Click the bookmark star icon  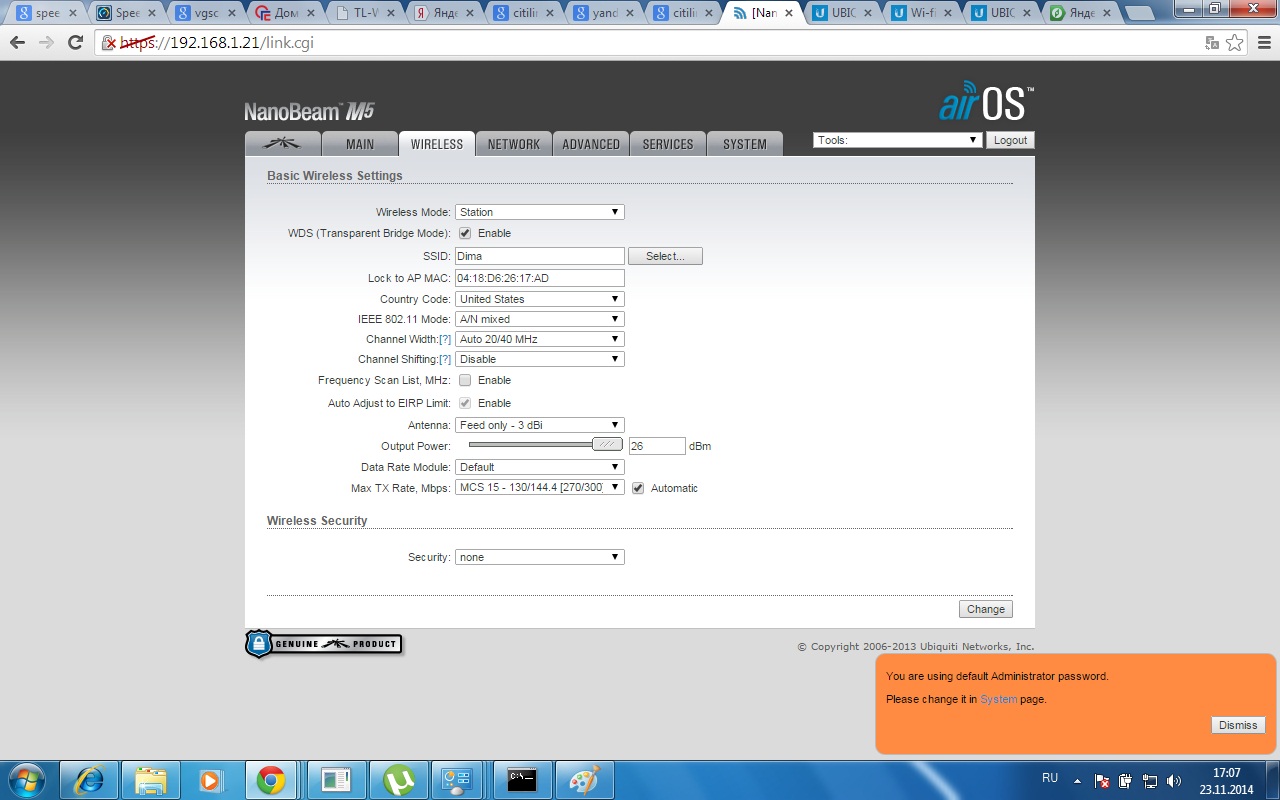coord(1235,43)
